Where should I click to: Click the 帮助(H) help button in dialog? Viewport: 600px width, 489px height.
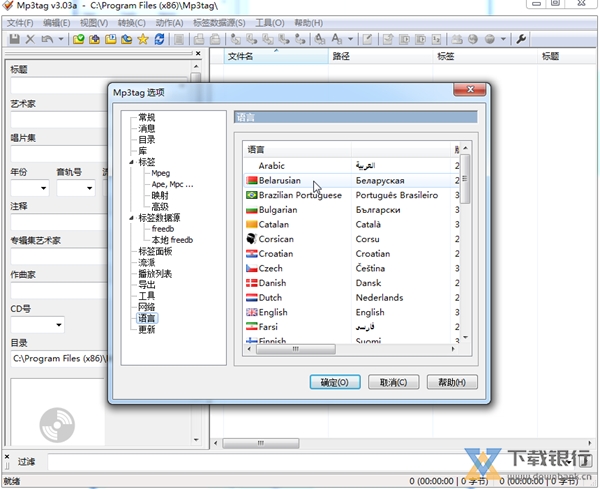click(x=452, y=382)
